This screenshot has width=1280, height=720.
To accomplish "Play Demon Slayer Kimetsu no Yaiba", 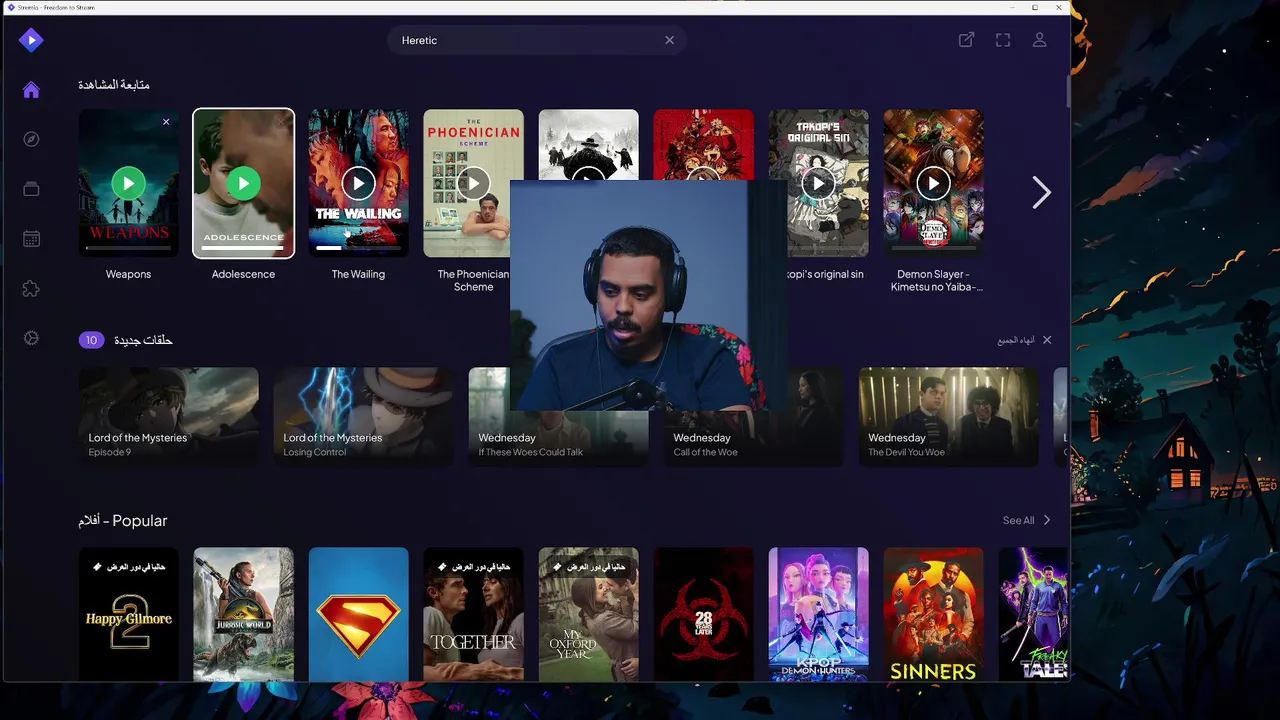I will (x=933, y=183).
